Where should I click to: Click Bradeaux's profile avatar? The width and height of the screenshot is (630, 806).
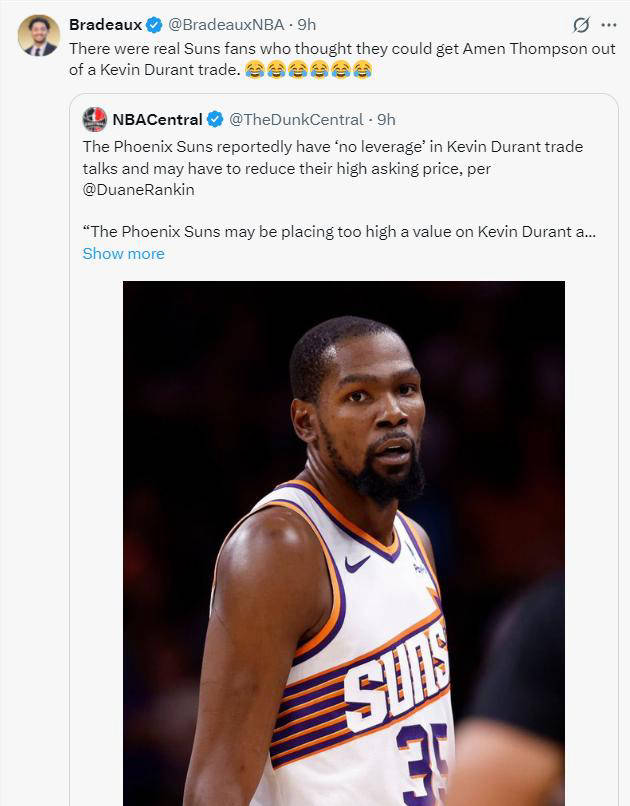pos(39,35)
